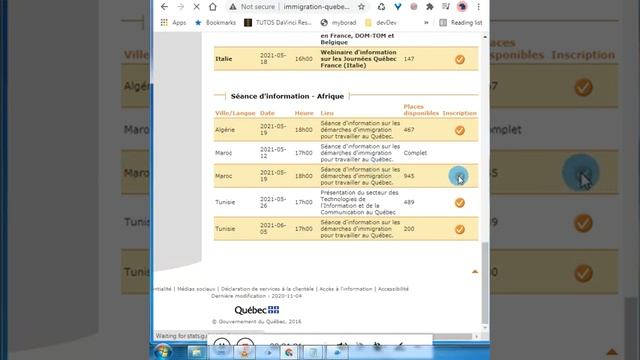Select the 147 places cell for Italie

pos(409,59)
